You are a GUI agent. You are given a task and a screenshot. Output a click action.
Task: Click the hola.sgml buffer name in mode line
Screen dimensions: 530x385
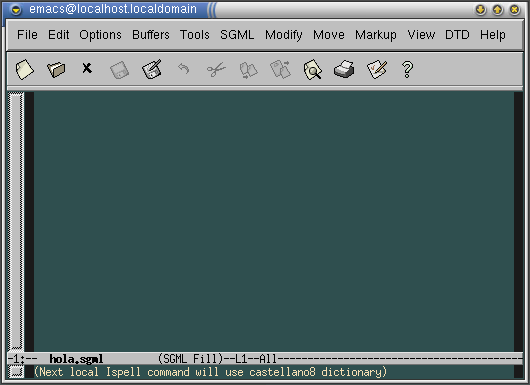click(76, 359)
